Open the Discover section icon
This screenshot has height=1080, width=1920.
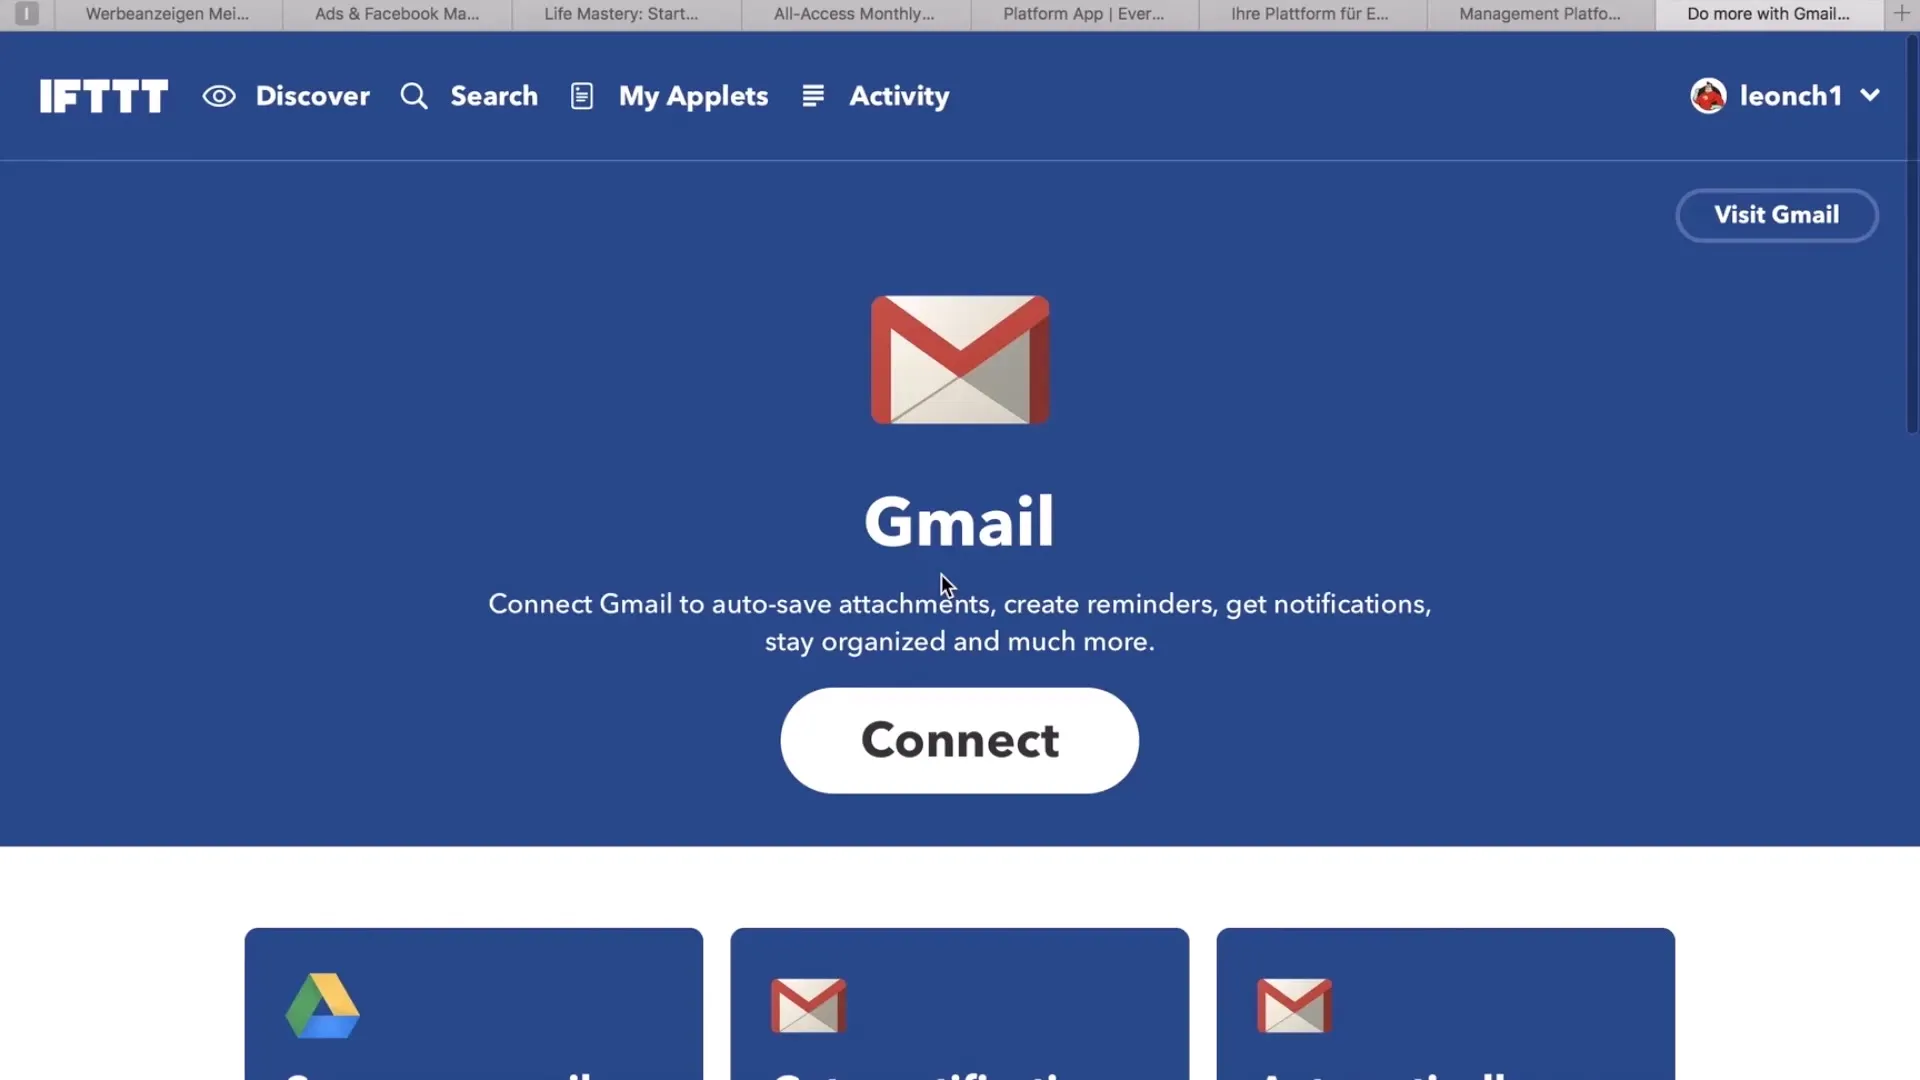[220, 95]
